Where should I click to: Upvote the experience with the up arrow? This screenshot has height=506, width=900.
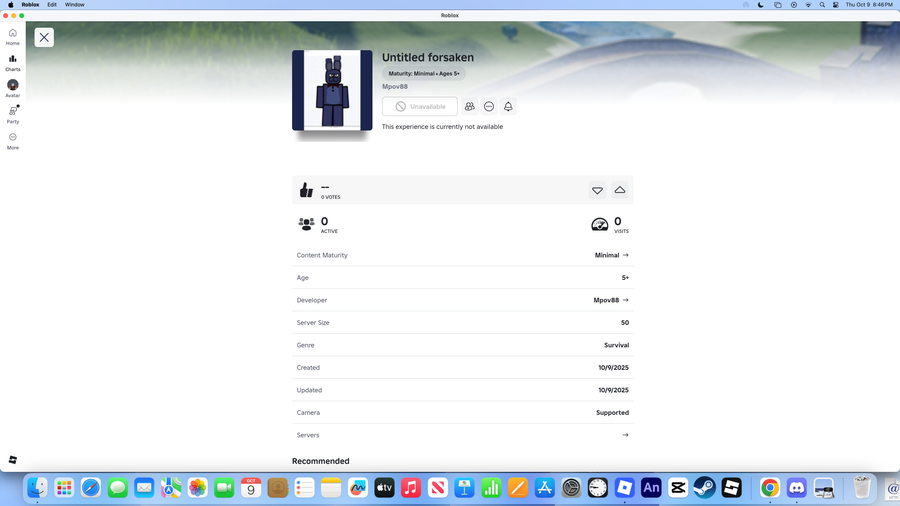(x=620, y=190)
